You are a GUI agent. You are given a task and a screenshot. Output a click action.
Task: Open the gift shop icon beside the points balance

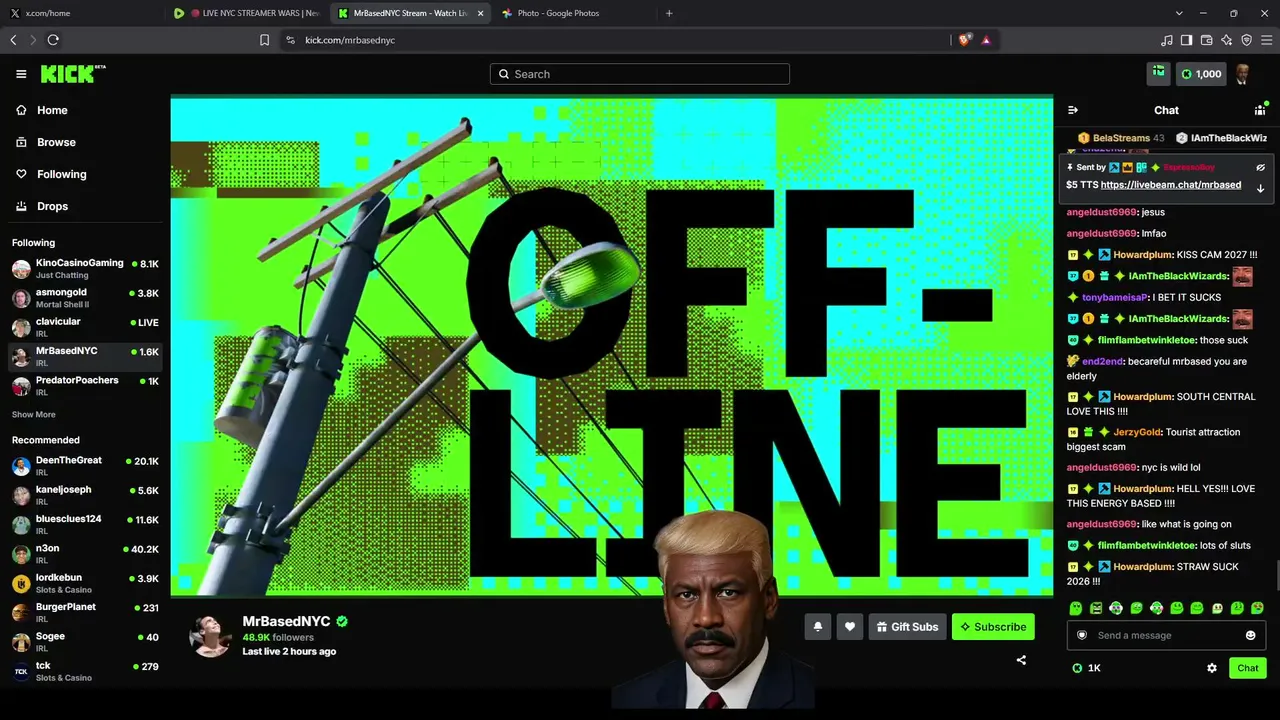point(1158,73)
